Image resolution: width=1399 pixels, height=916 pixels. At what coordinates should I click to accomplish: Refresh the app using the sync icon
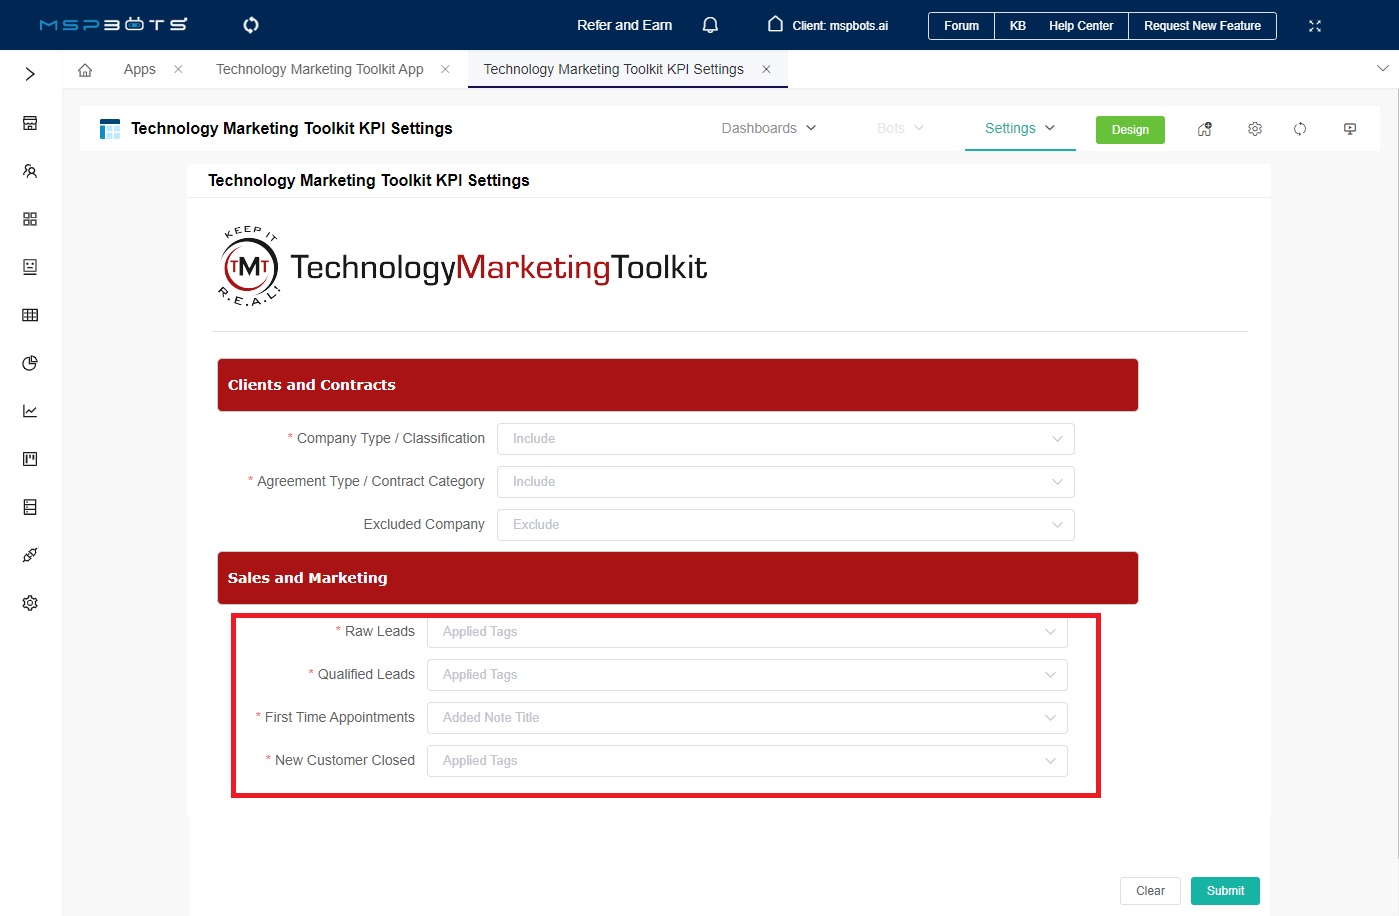point(1300,128)
